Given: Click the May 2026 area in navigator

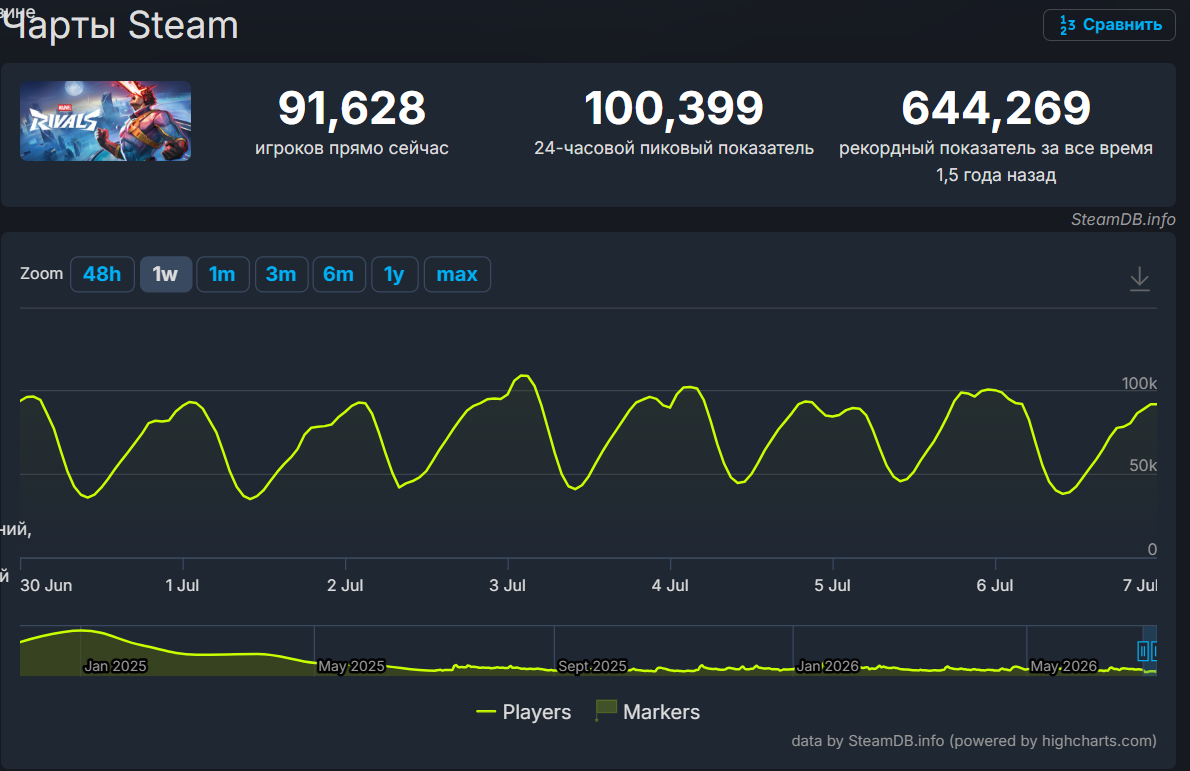Looking at the screenshot, I should pos(1063,666).
